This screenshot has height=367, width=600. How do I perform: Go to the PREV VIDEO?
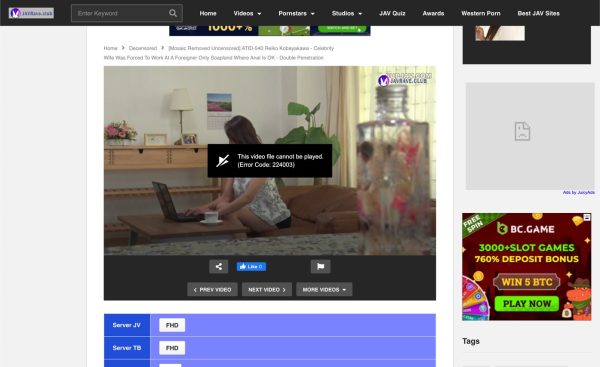tap(212, 290)
